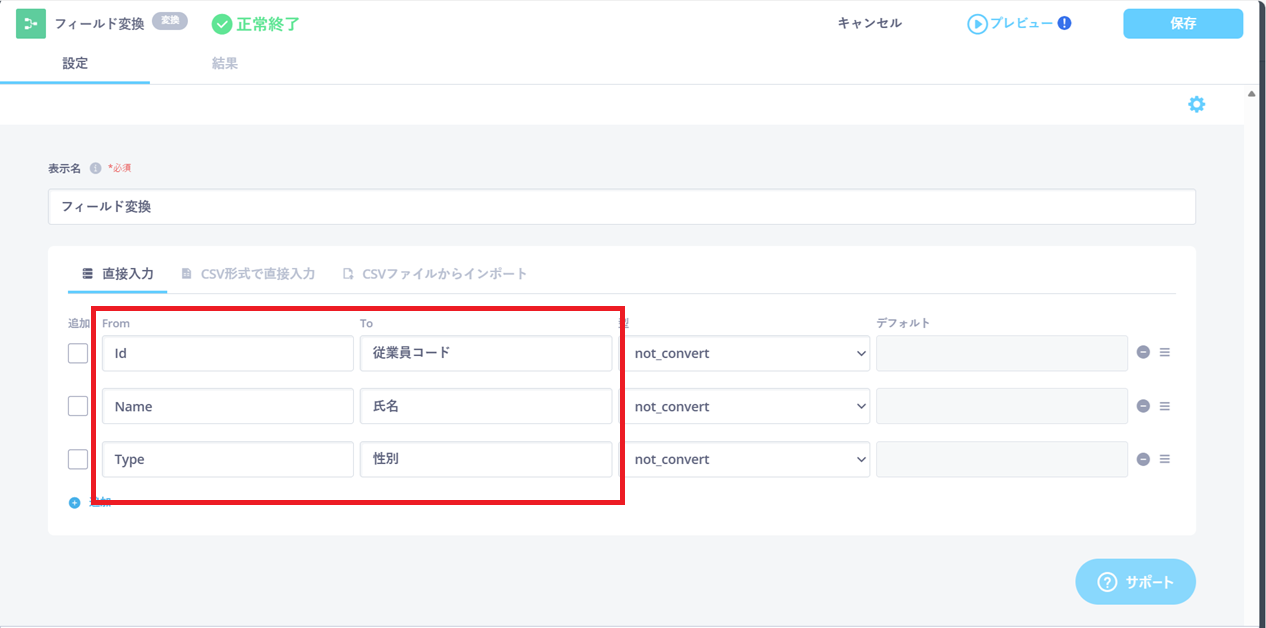Viewport: 1266px width, 628px height.
Task: Click the field conversion node icon
Action: coord(31,23)
